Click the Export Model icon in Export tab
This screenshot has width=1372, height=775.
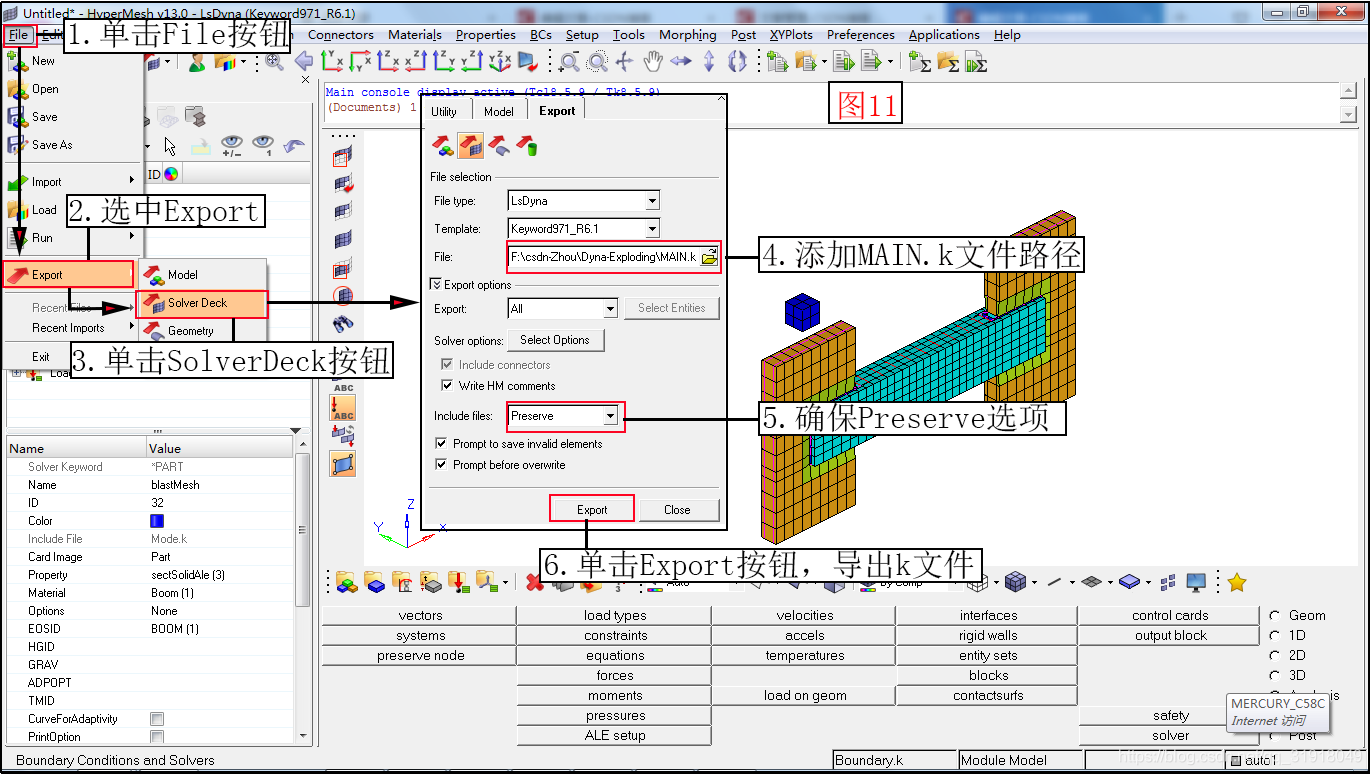tap(443, 147)
